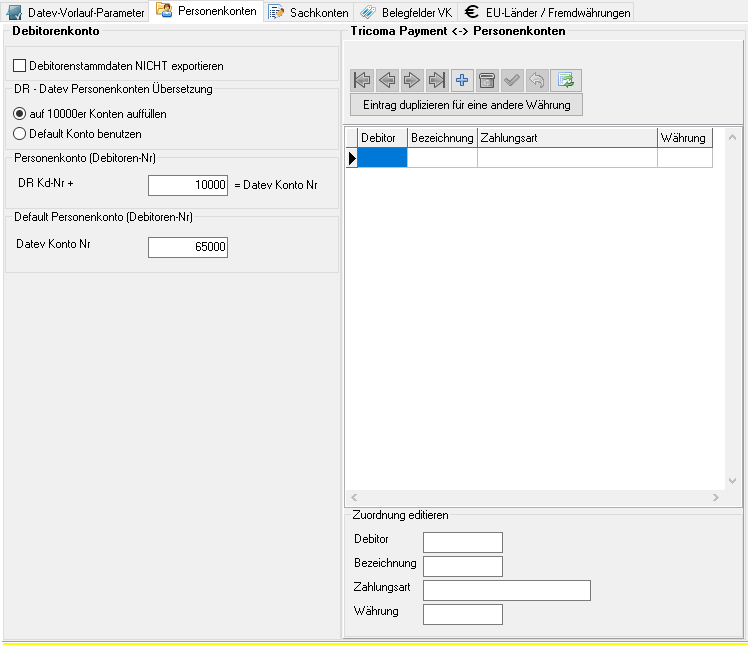
Task: Go to previous record arrow
Action: (x=387, y=81)
